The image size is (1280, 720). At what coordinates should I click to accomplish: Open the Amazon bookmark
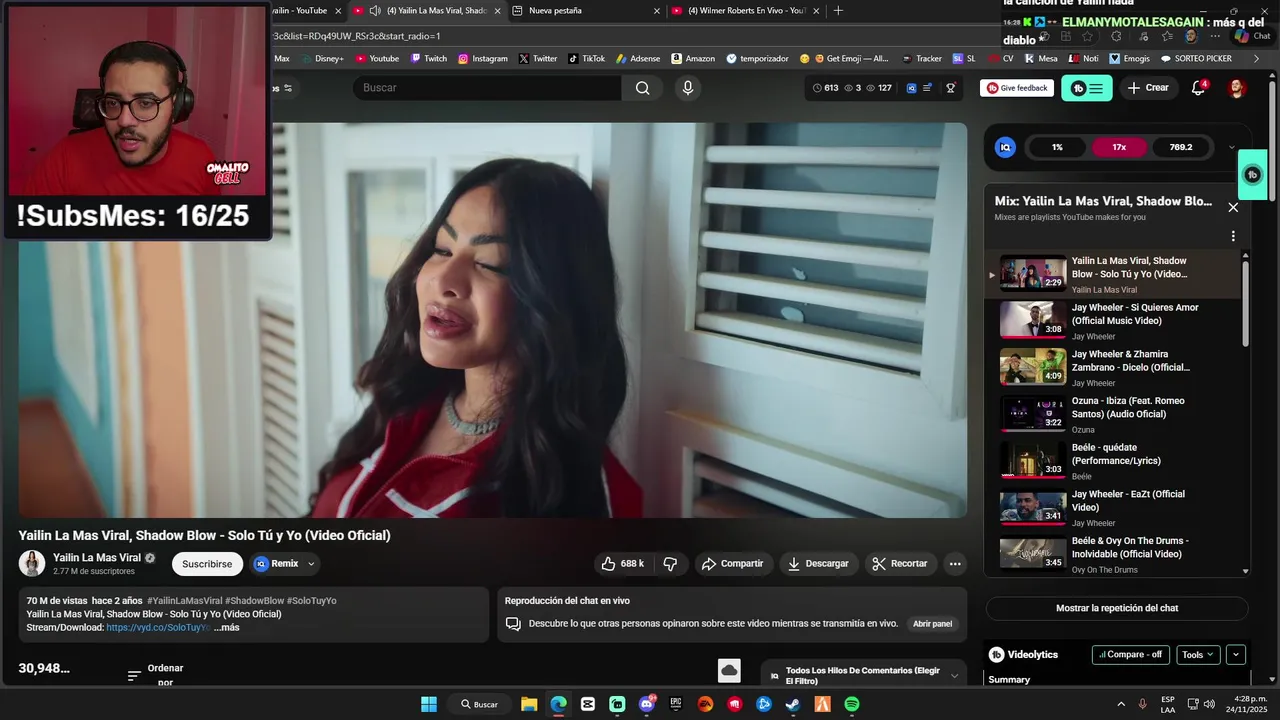pyautogui.click(x=693, y=59)
